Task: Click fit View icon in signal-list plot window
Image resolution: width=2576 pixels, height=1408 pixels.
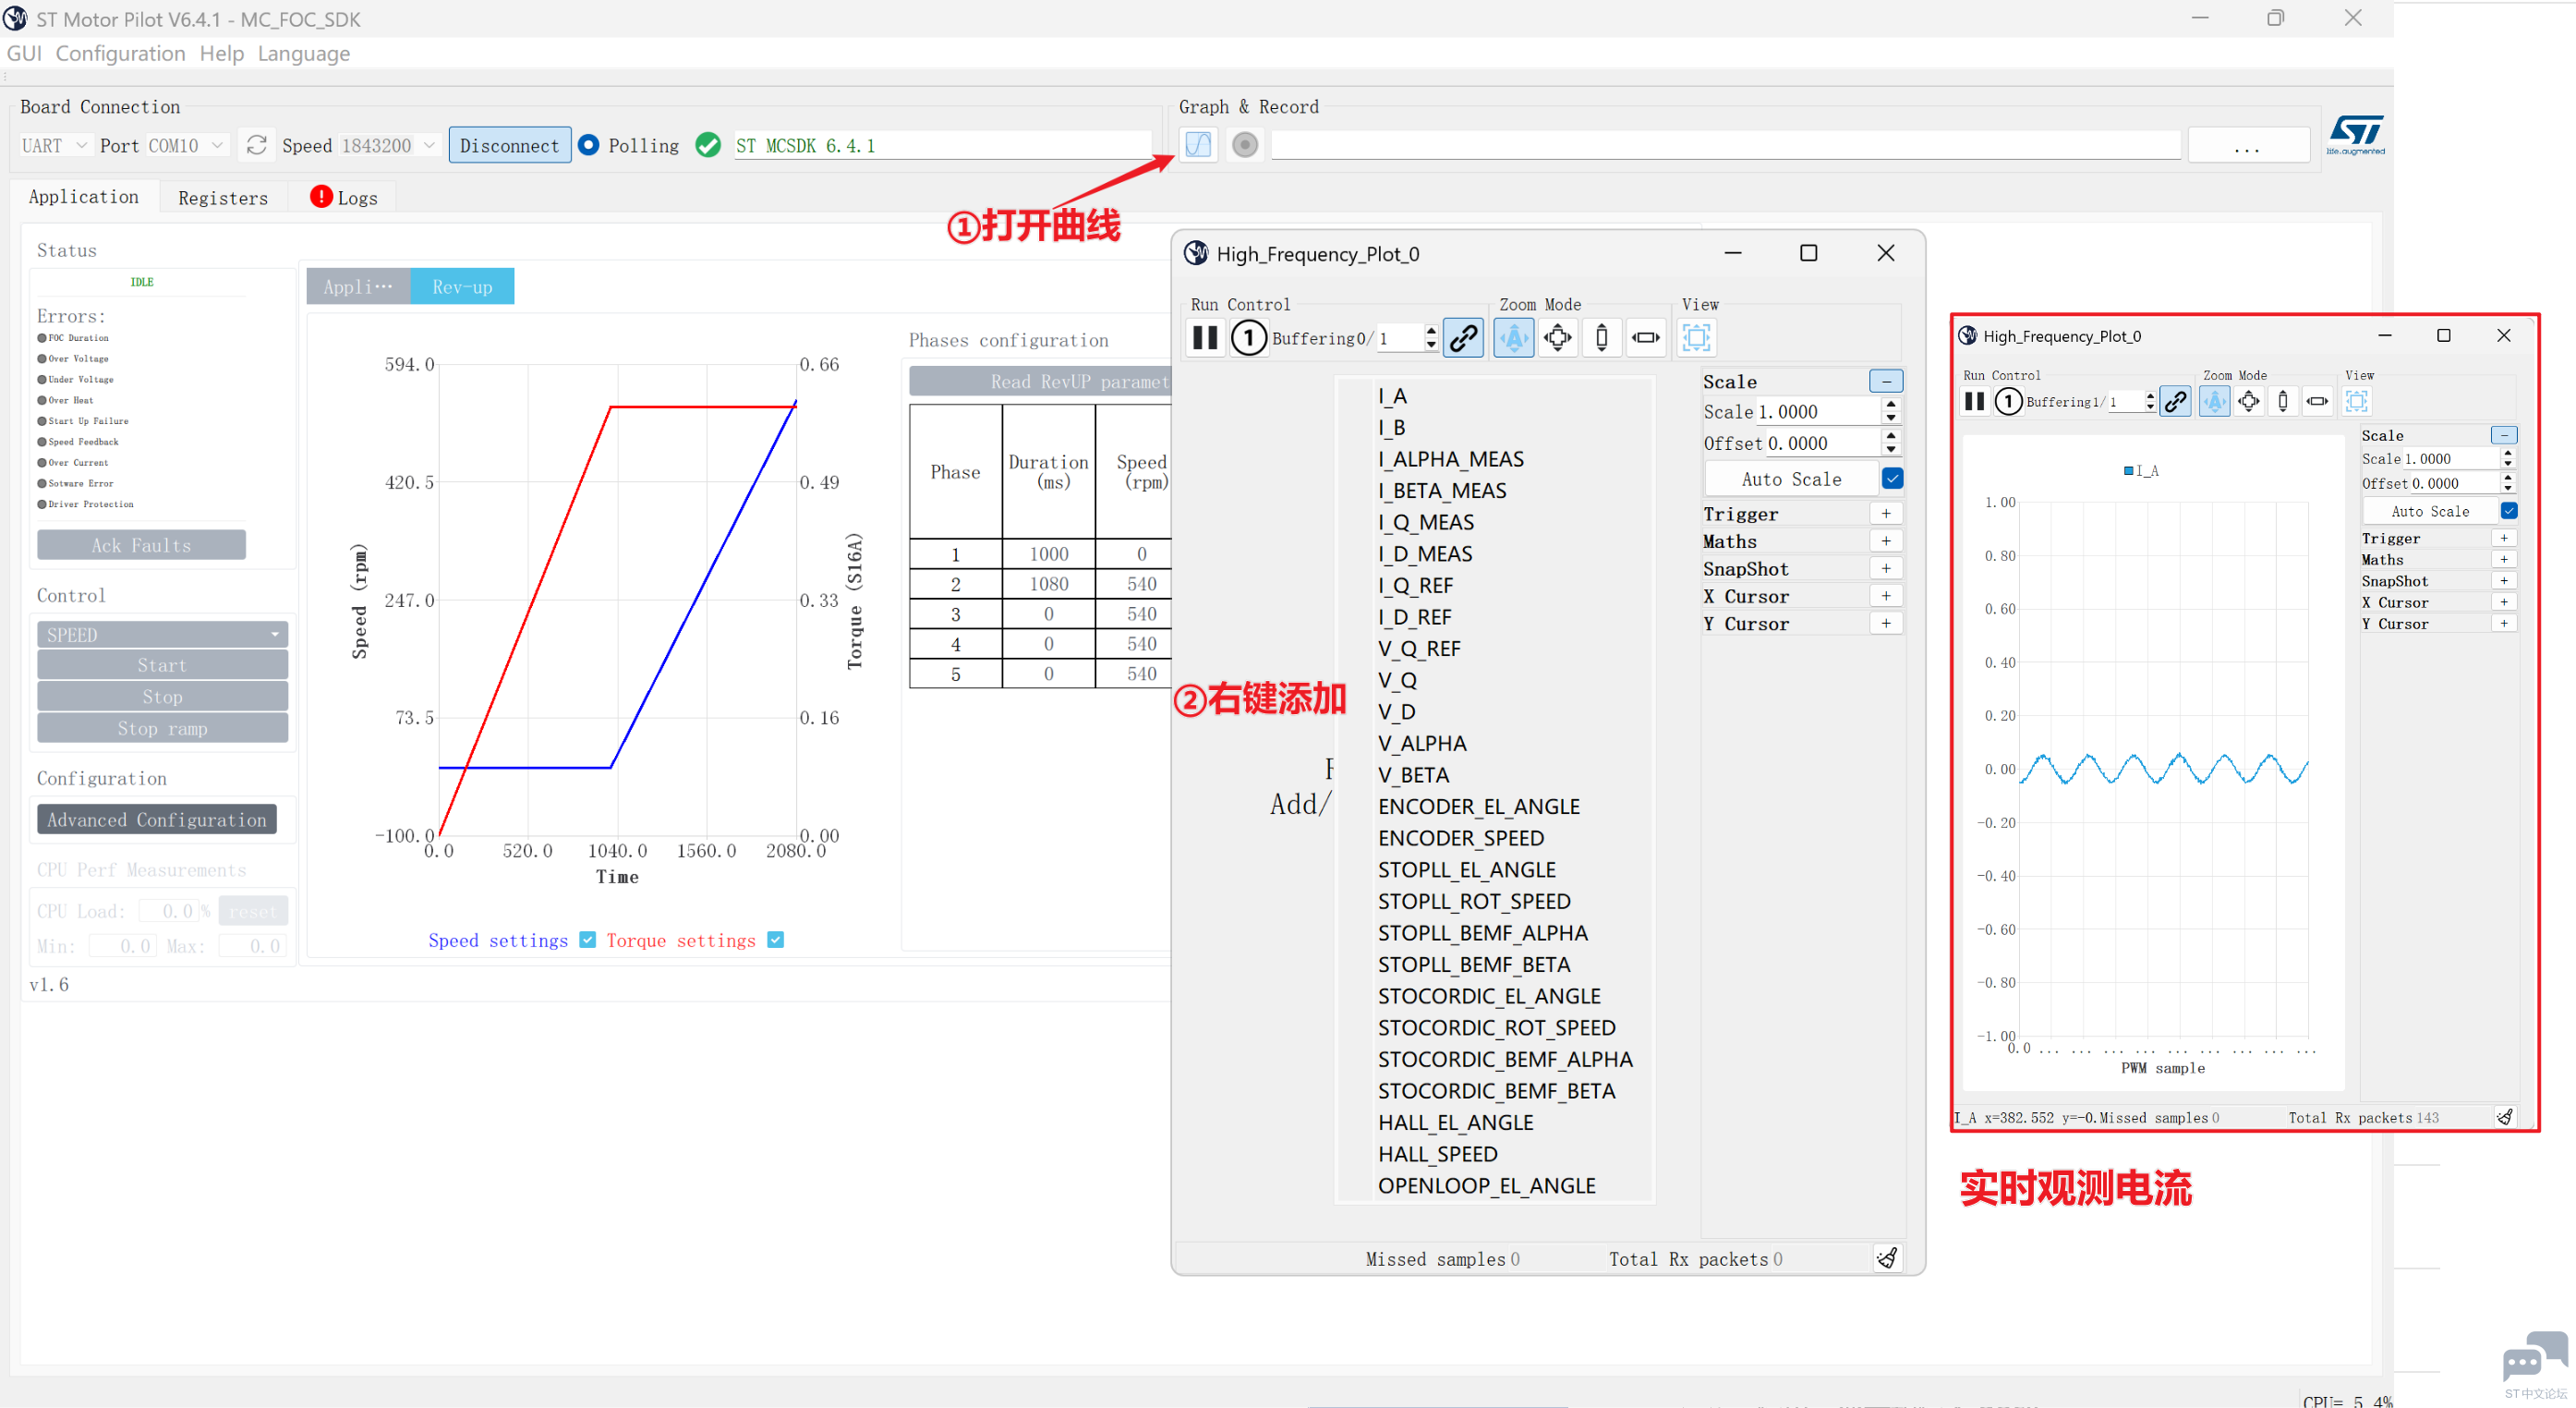Action: click(x=1697, y=338)
